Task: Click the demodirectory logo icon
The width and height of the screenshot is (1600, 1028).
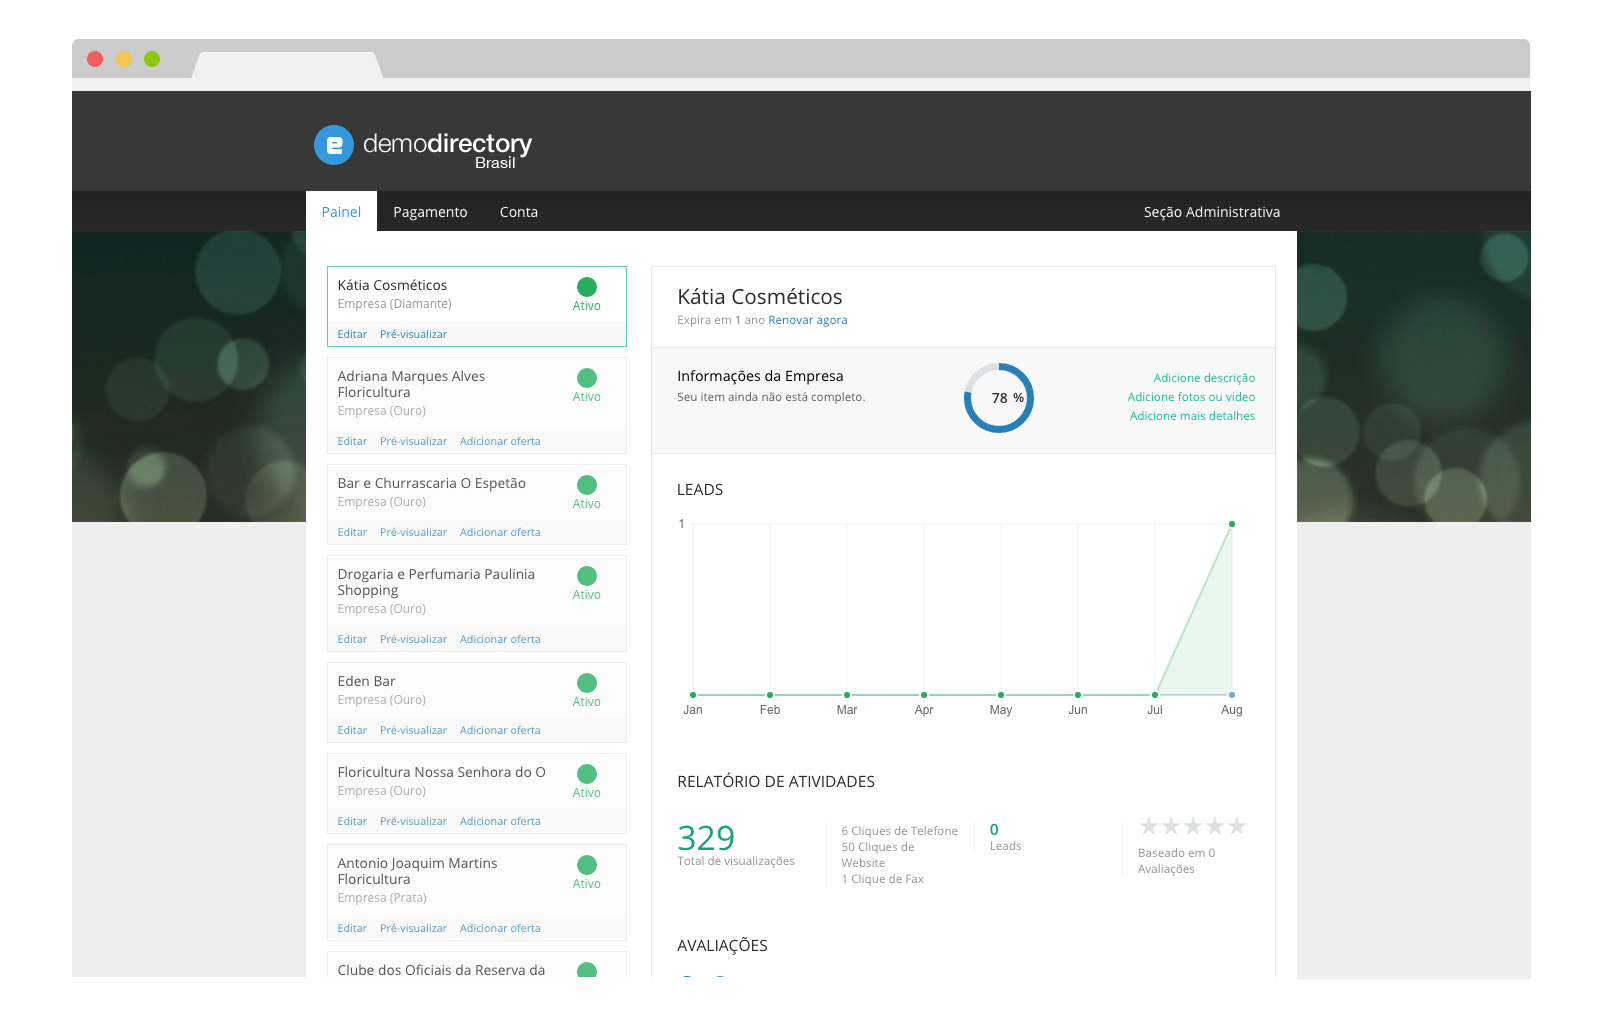Action: click(334, 145)
